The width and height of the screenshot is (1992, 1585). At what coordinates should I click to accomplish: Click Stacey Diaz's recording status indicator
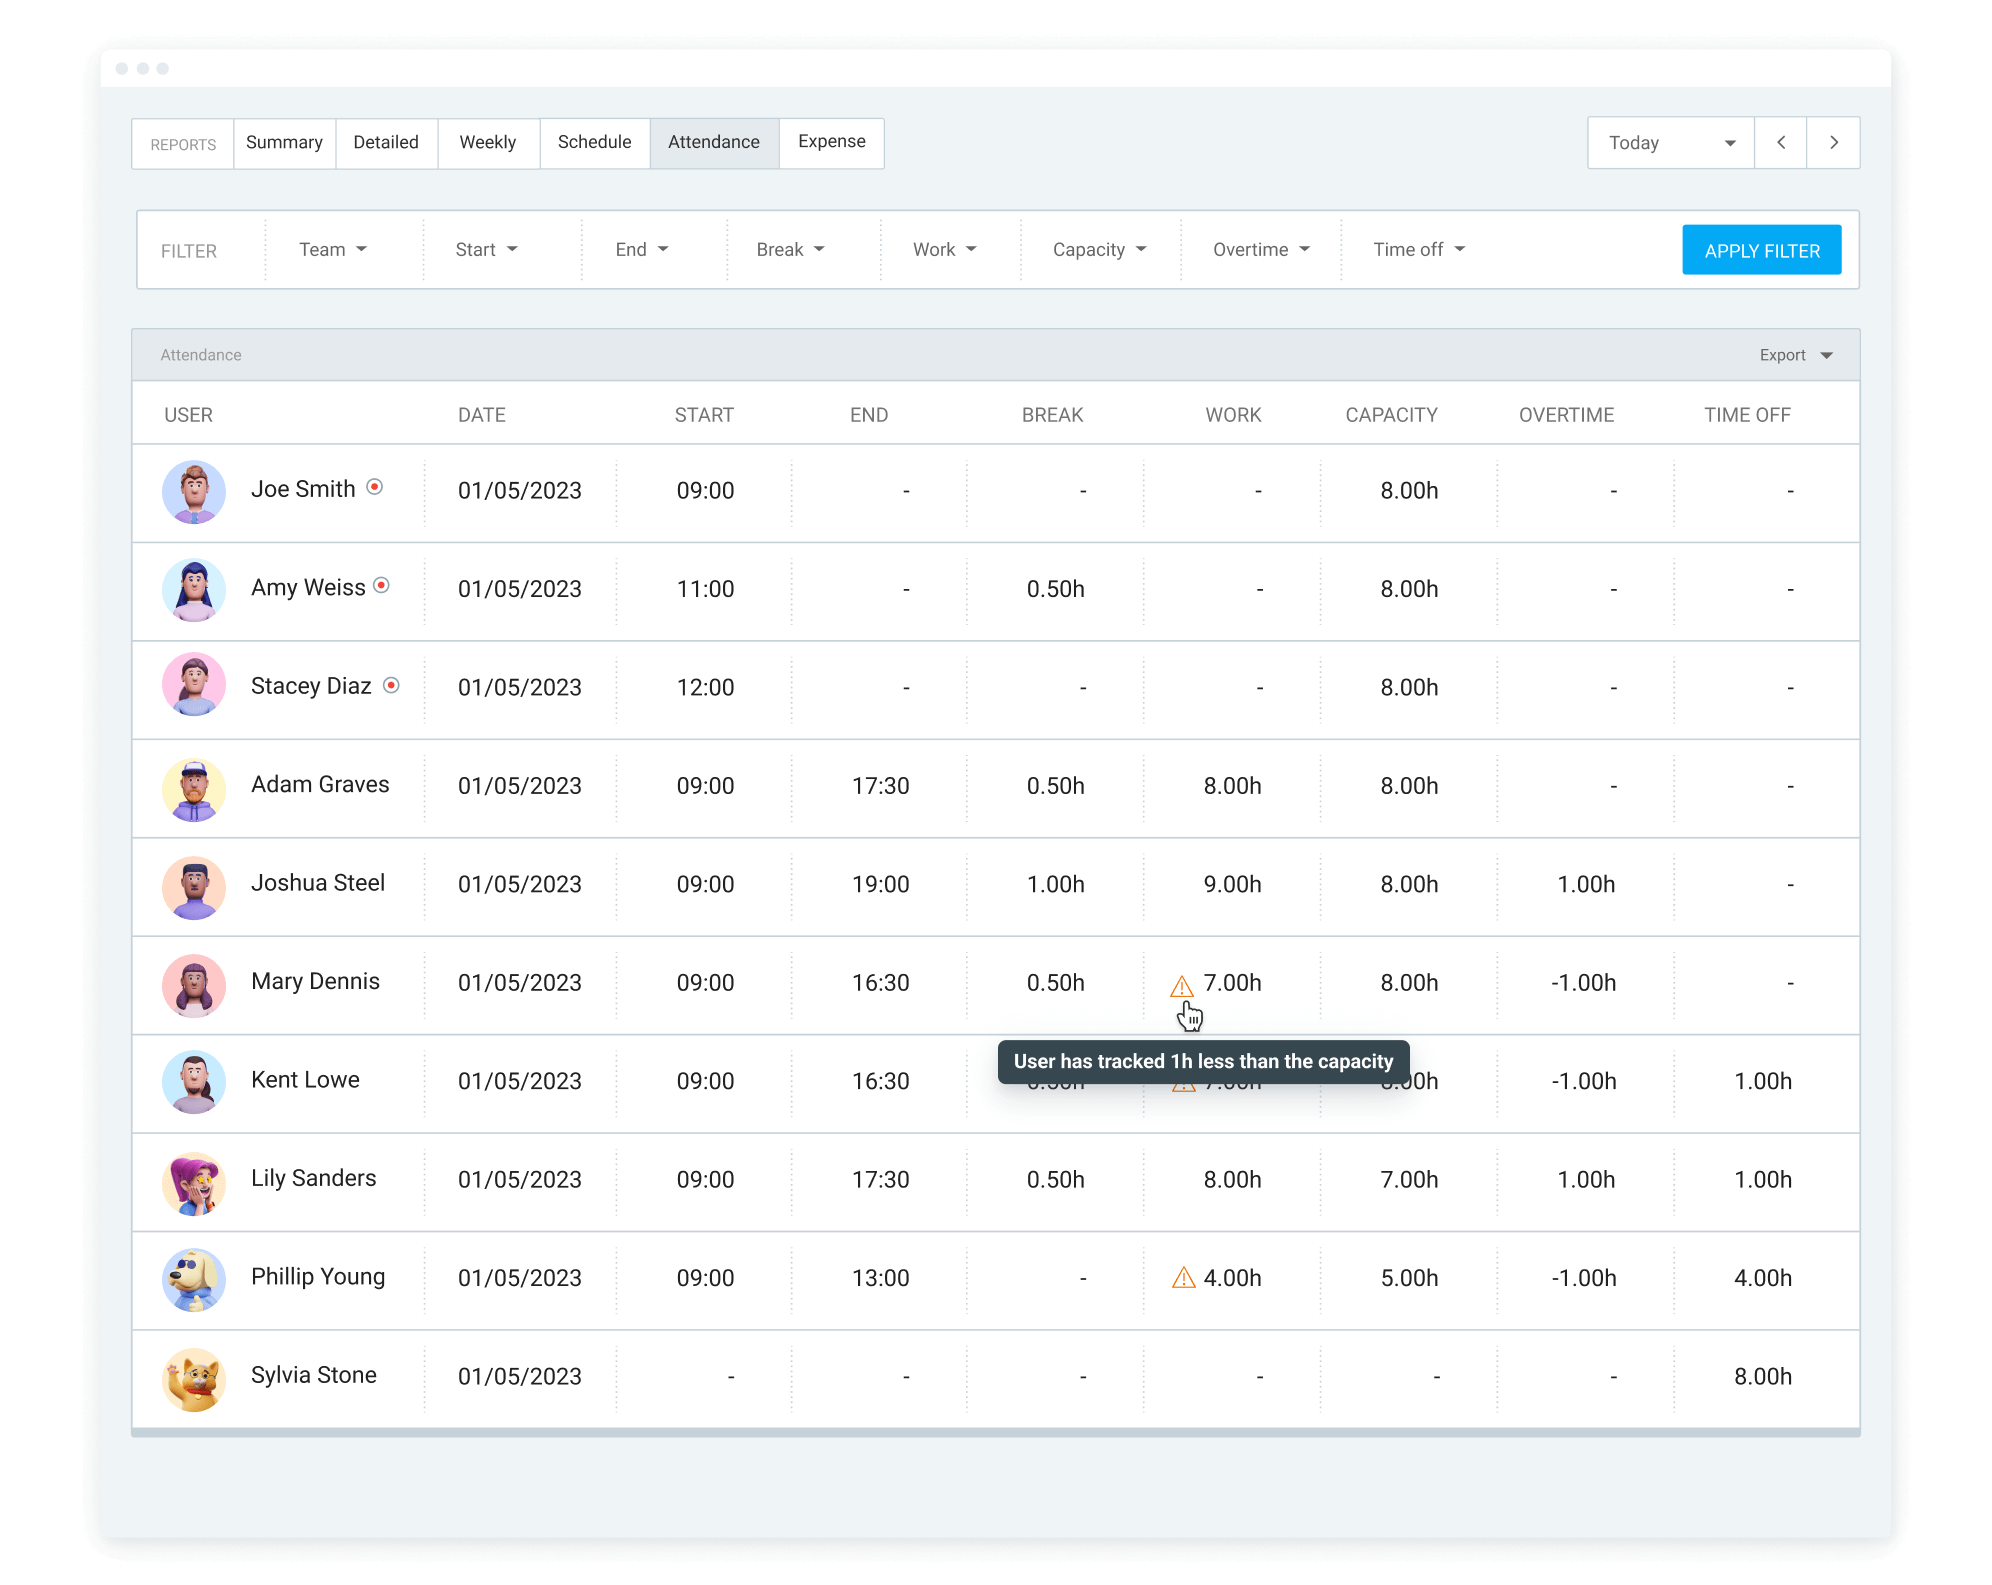[392, 686]
